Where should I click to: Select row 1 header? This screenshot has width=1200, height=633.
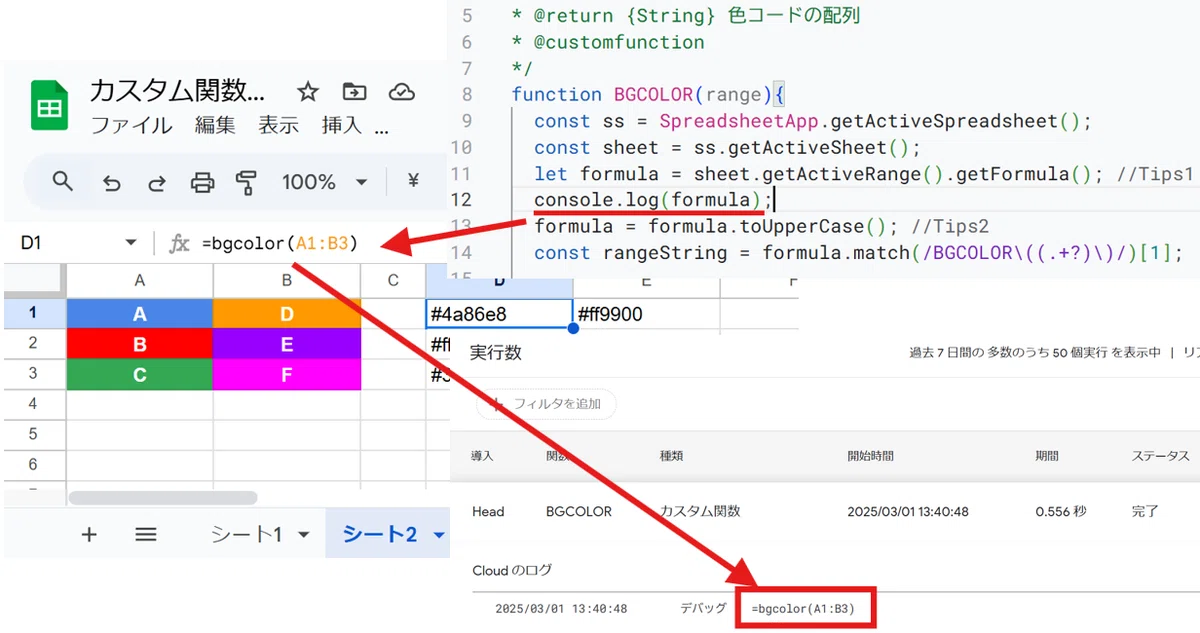point(33,313)
